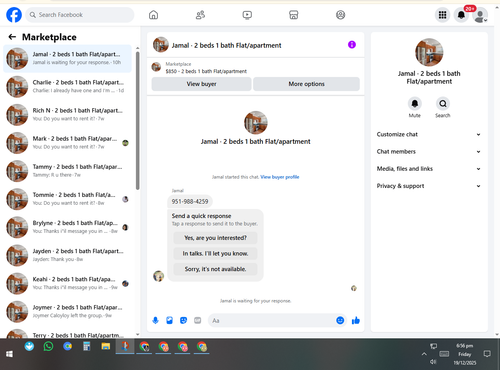
Task: Open the purple conversation information icon
Action: coord(352,45)
